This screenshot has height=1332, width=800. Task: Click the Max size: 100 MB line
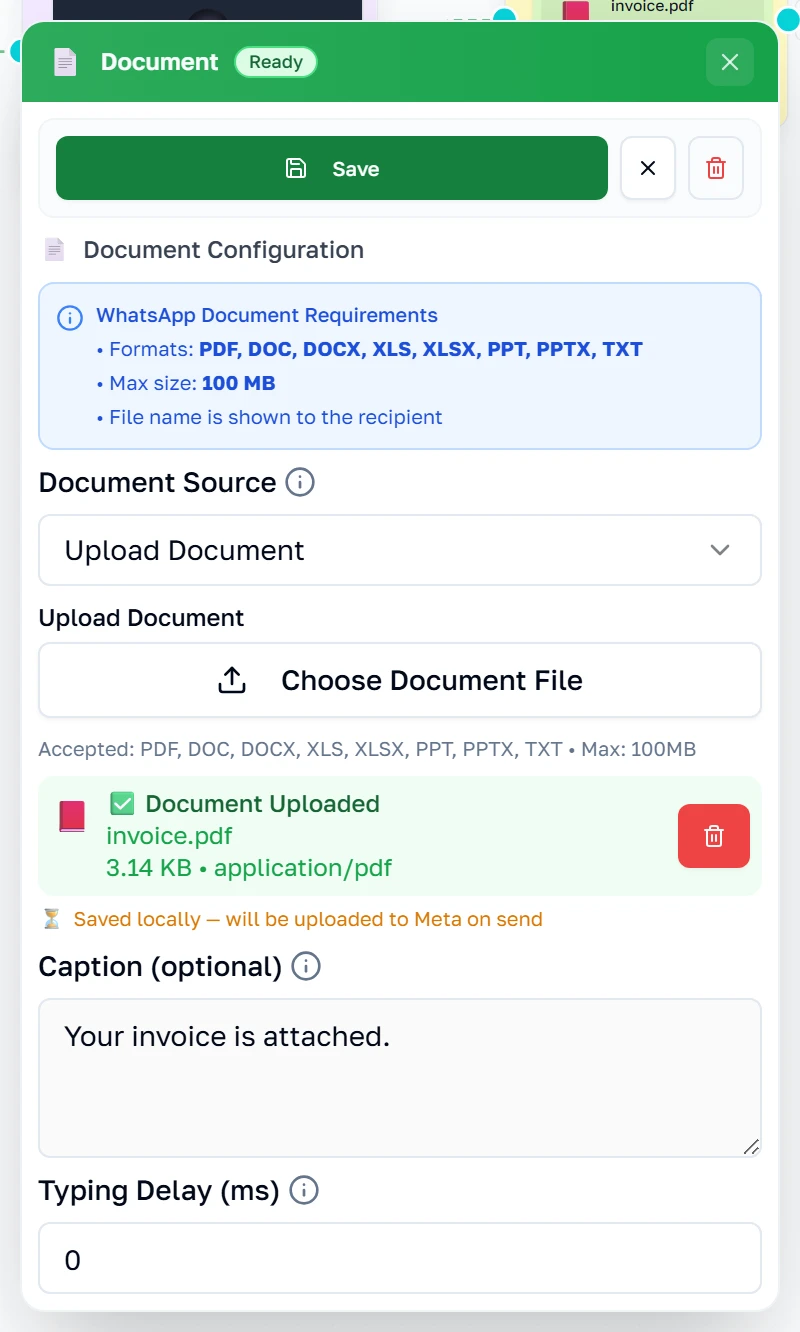[x=186, y=383]
